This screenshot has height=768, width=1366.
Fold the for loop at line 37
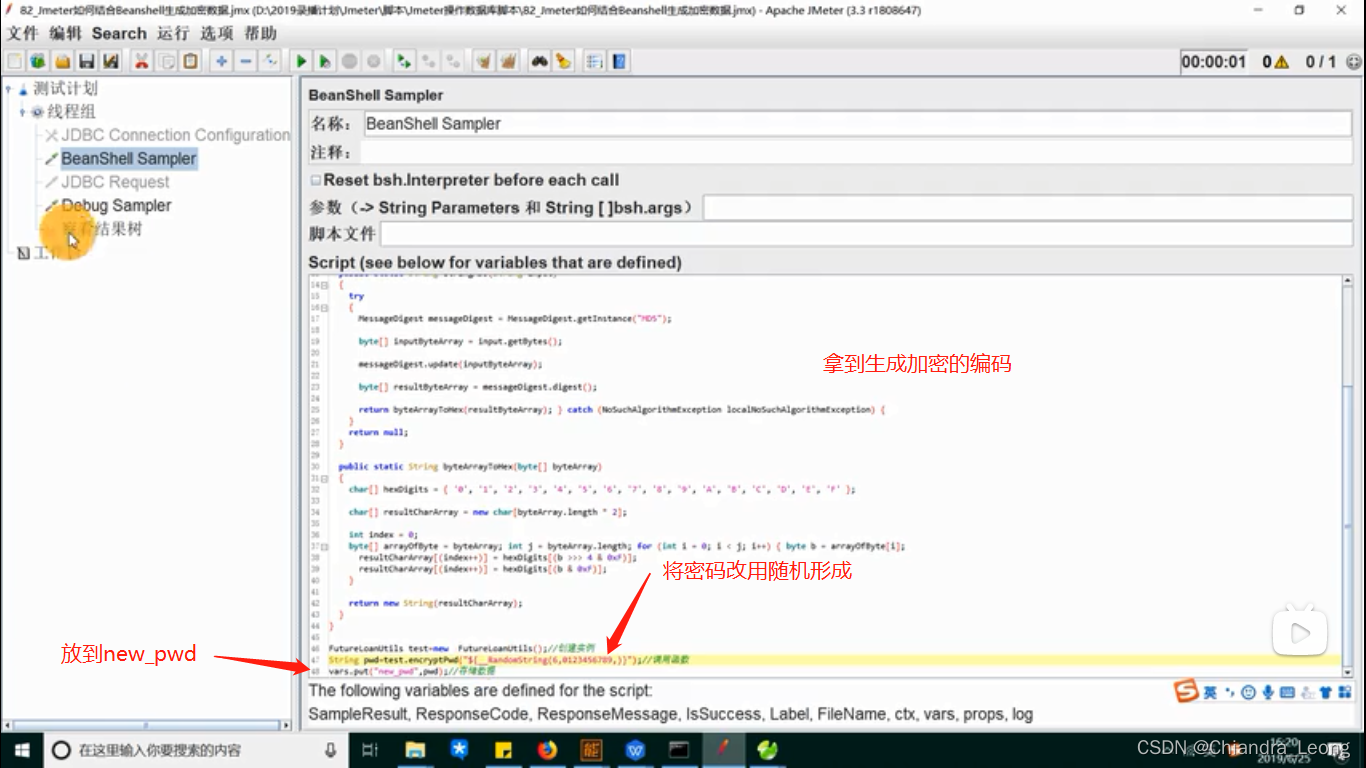coord(324,547)
